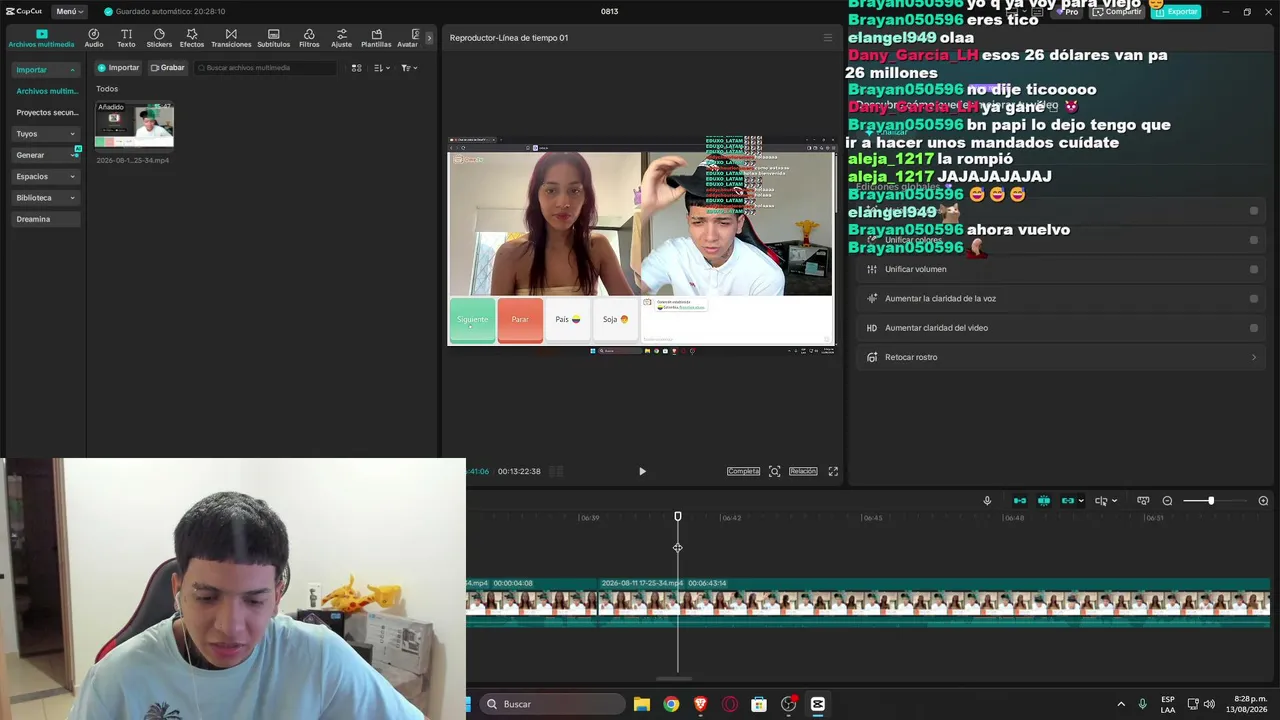The height and width of the screenshot is (720, 1280).
Task: Expand the Biblioteca sidebar section
Action: (x=46, y=198)
